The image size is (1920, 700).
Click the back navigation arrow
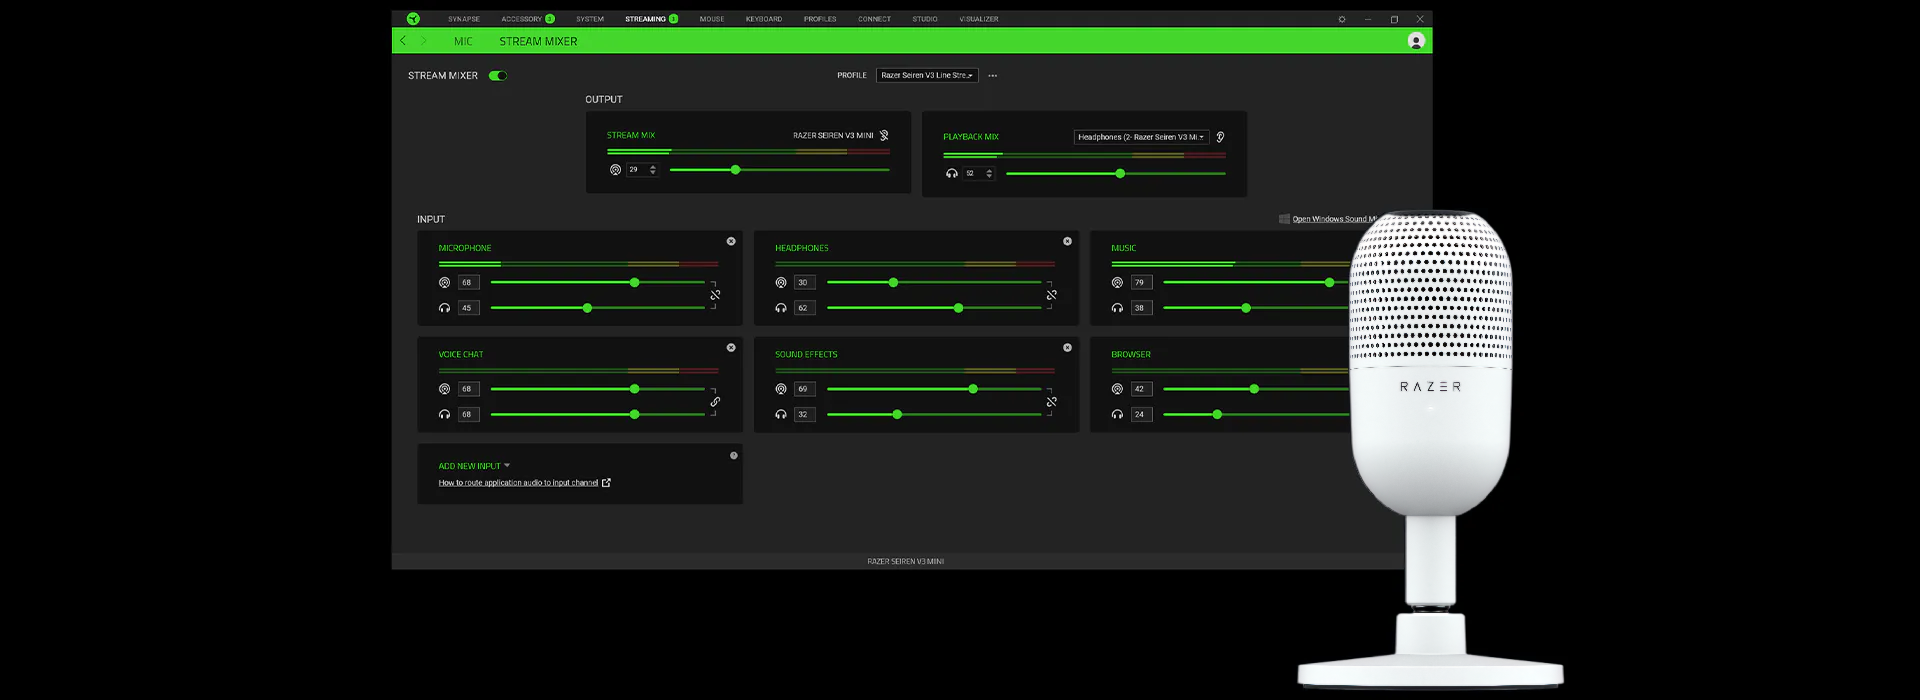pyautogui.click(x=403, y=41)
